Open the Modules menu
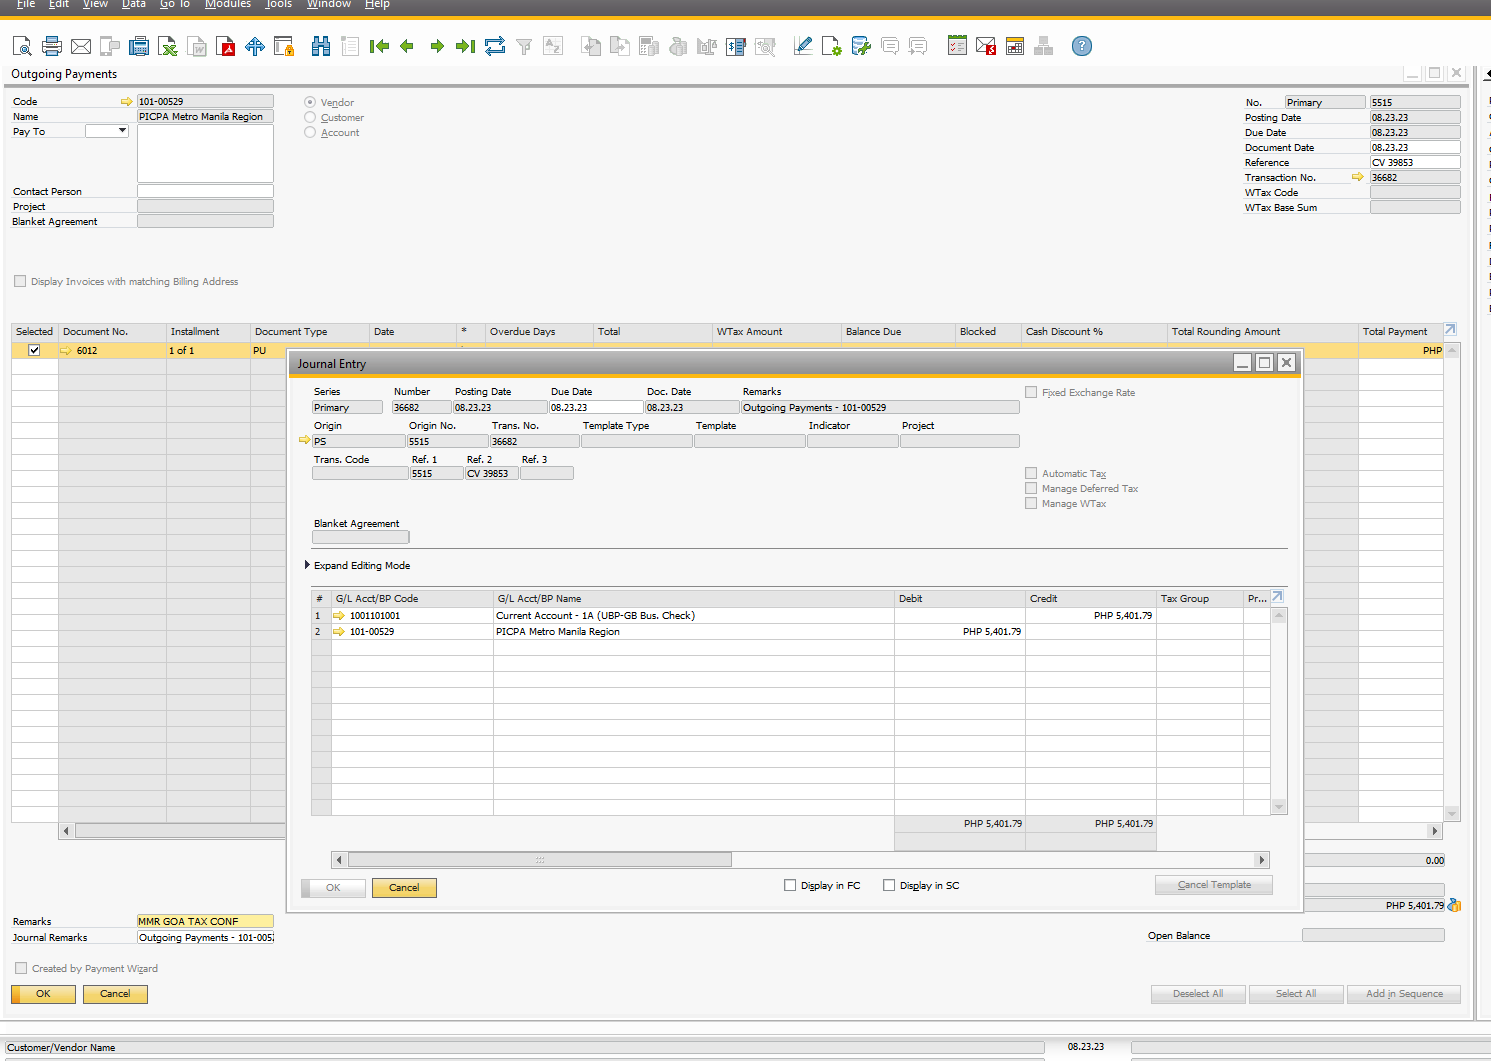The height and width of the screenshot is (1061, 1491). coord(228,4)
